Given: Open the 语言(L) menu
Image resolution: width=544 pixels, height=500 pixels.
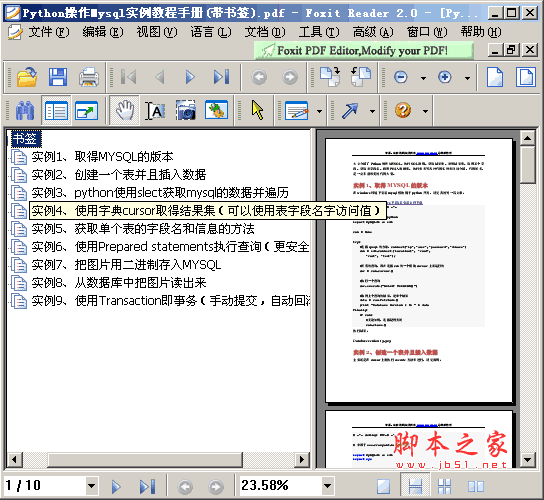Looking at the screenshot, I should [211, 32].
